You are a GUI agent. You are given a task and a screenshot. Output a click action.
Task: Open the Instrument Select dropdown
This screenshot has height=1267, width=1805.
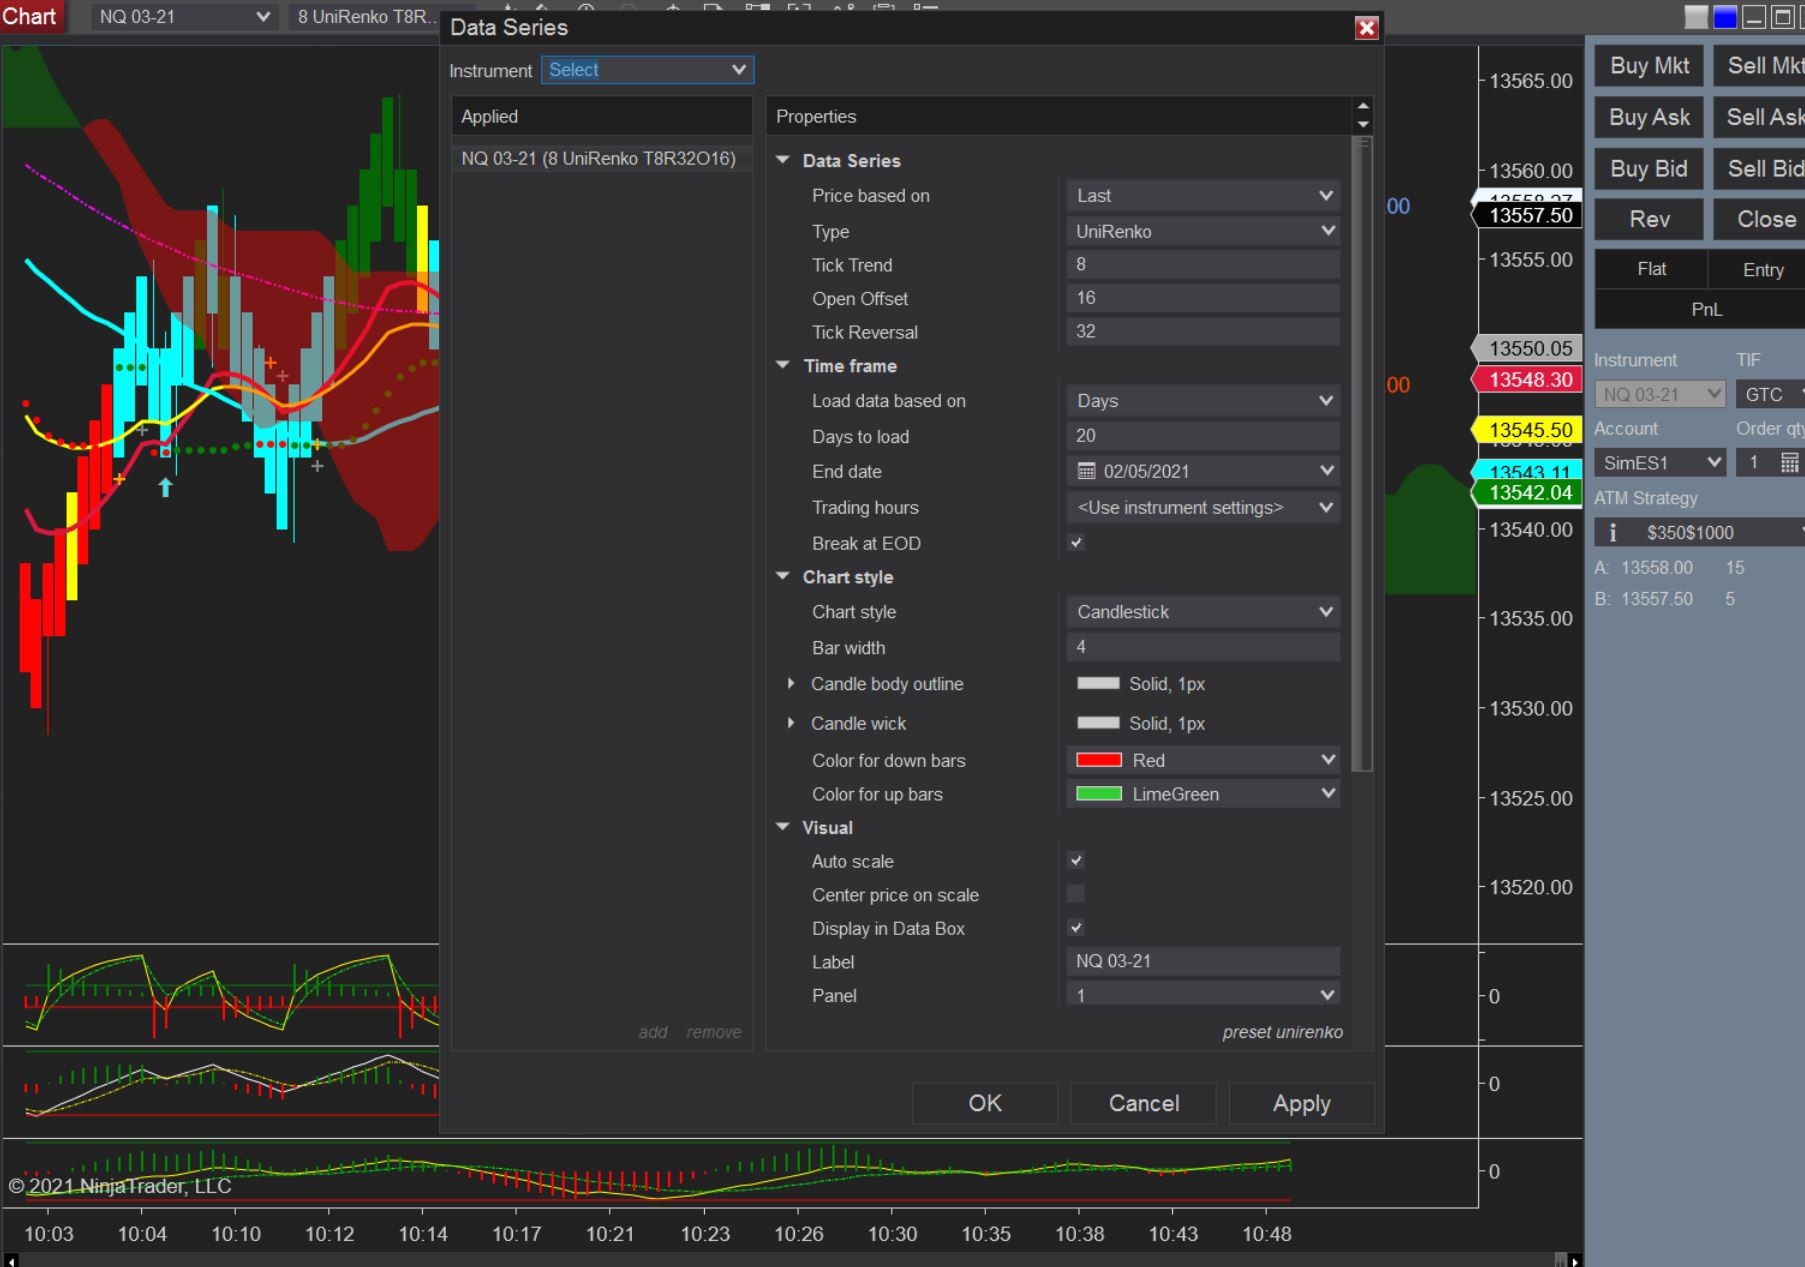[x=647, y=70]
